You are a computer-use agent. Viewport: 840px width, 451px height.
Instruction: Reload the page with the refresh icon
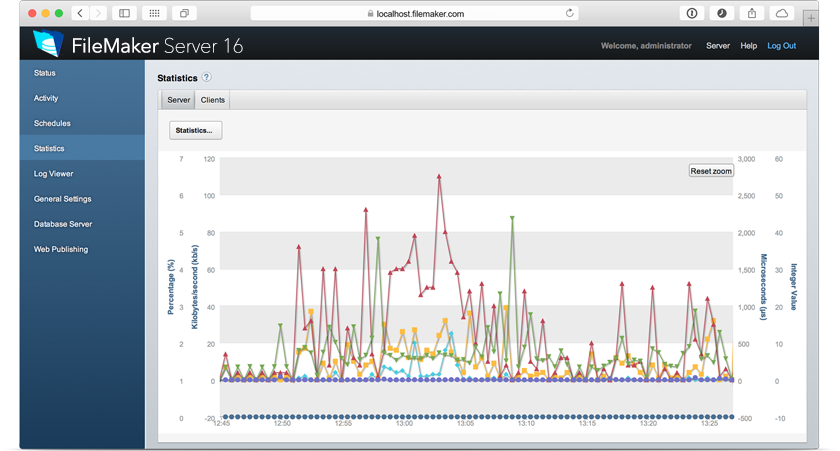(x=570, y=13)
